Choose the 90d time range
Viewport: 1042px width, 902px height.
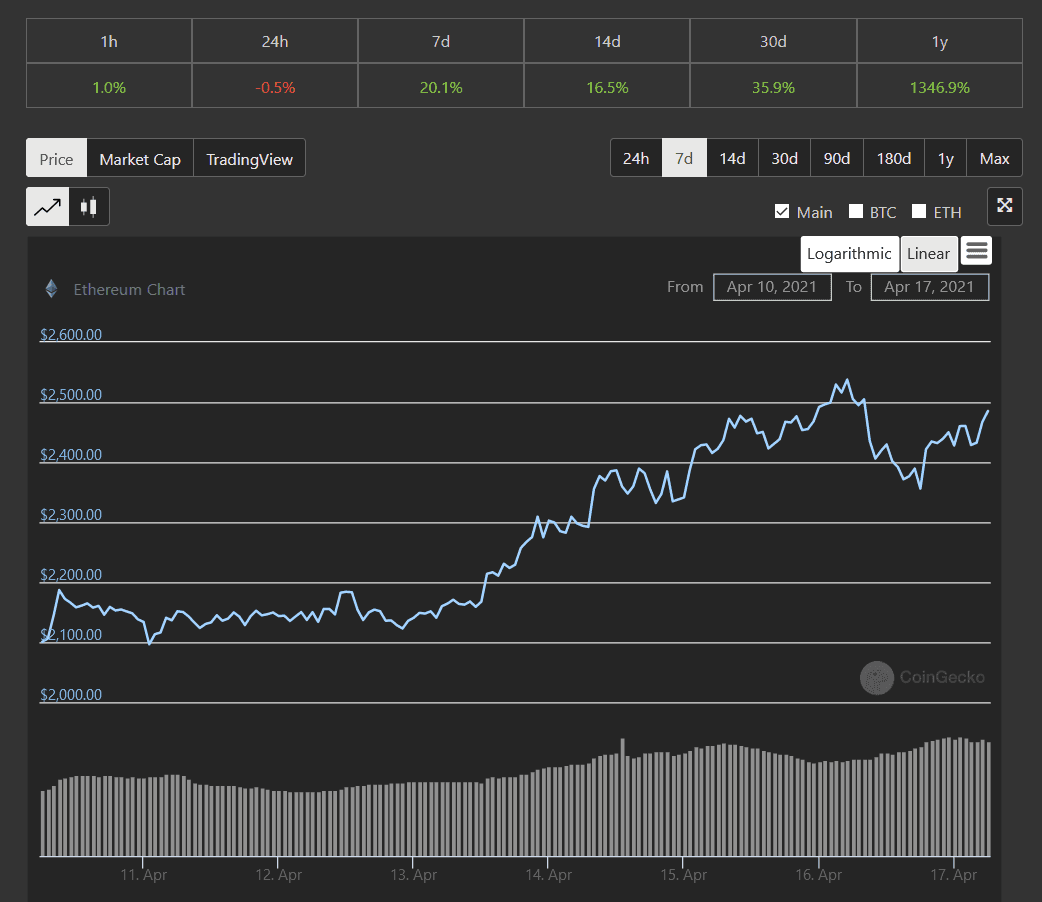click(x=836, y=158)
